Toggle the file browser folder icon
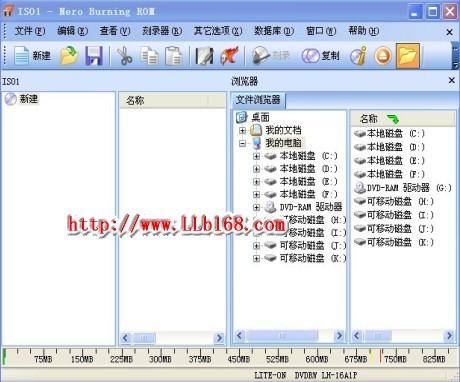Image resolution: width=460 pixels, height=382 pixels. pos(408,56)
